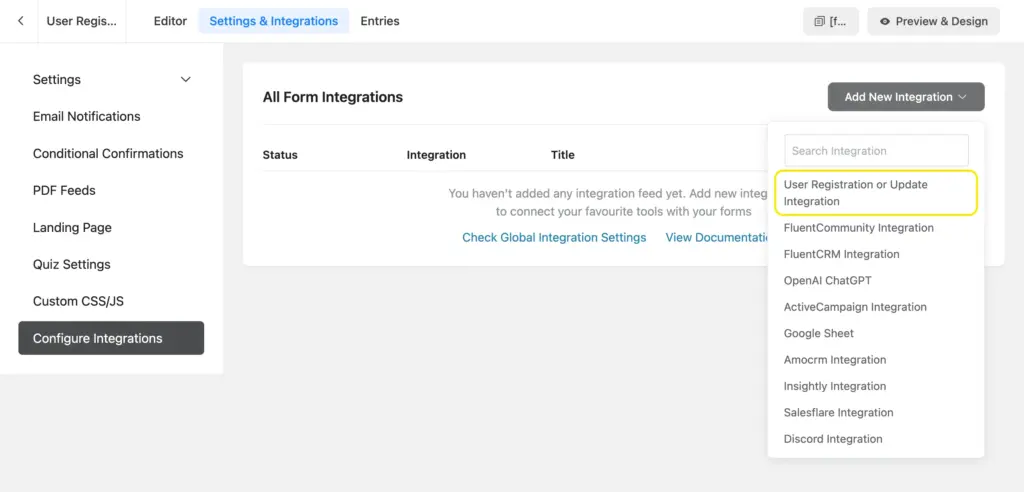Click the Title column header
The image size is (1024, 492).
[x=563, y=155]
